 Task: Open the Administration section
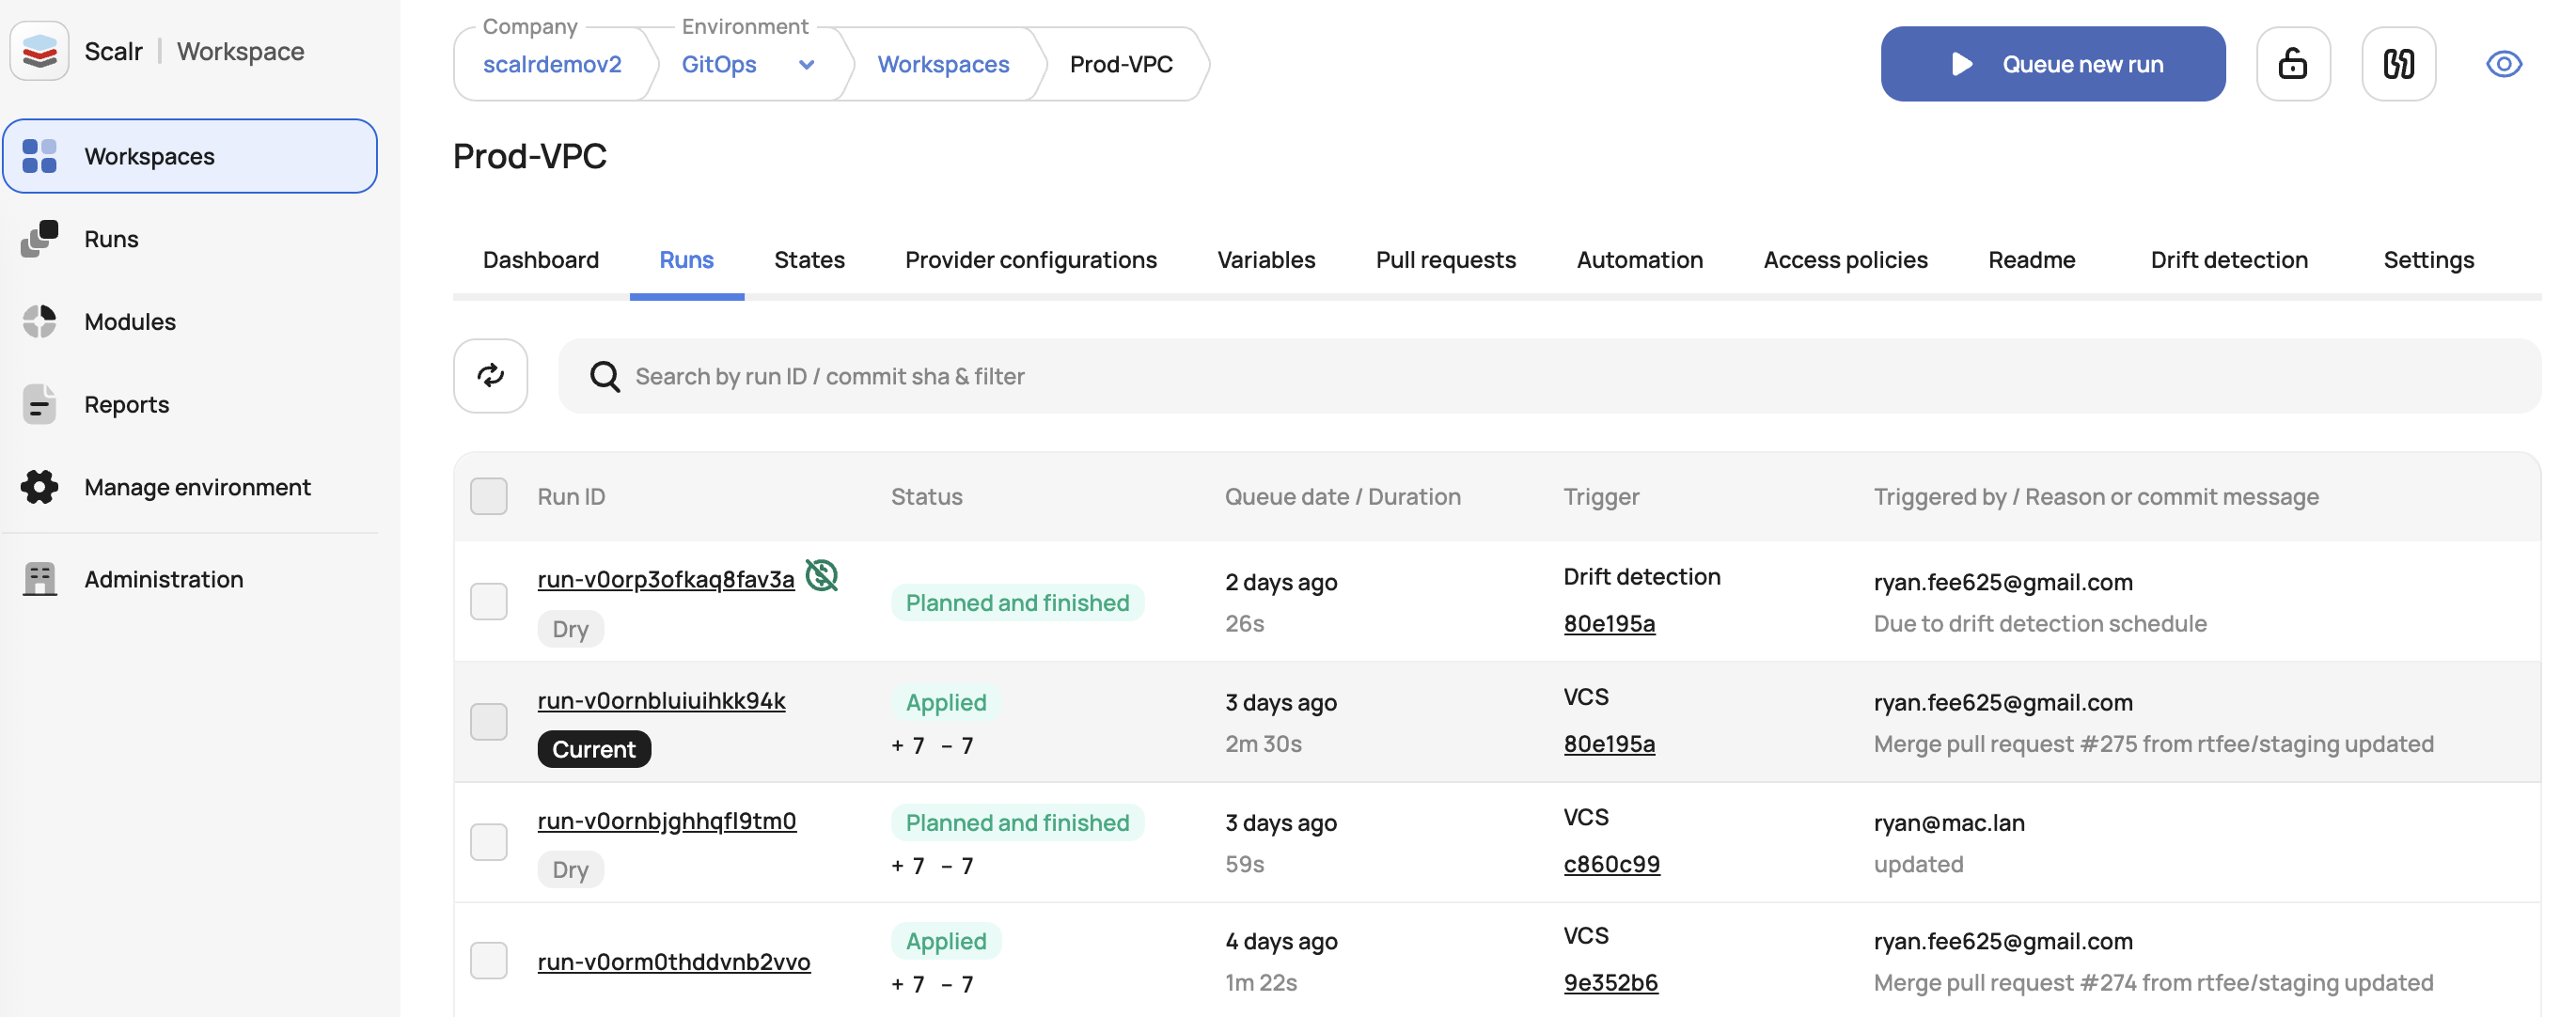(163, 579)
